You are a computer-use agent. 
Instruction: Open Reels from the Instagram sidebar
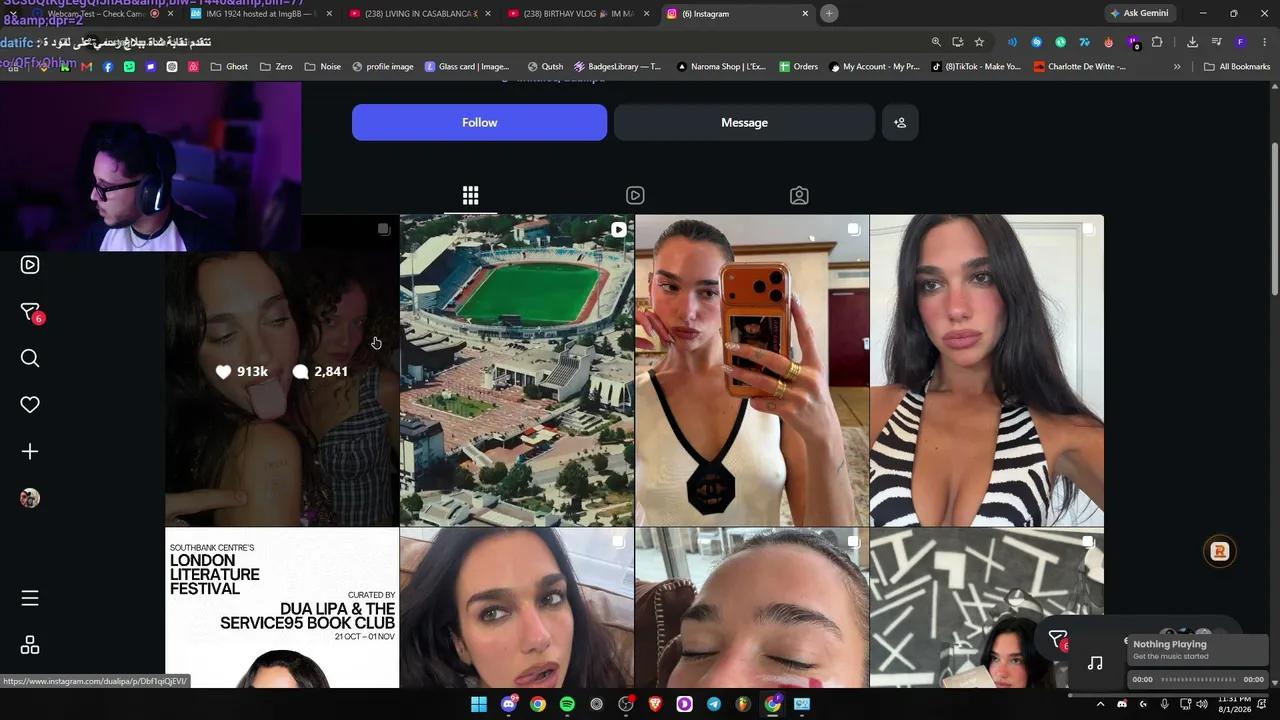[x=30, y=265]
